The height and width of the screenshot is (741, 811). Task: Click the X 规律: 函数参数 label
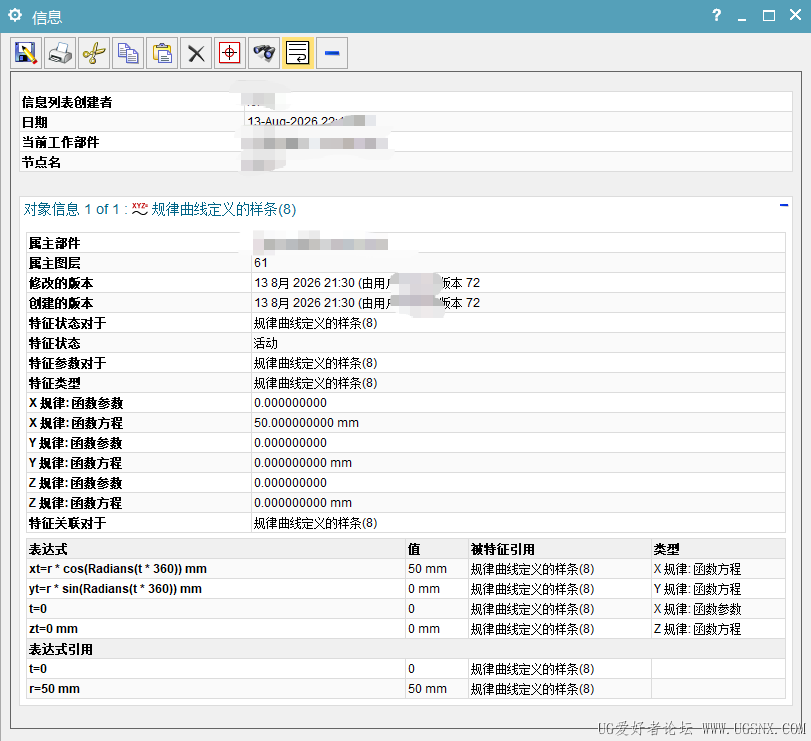pos(76,403)
